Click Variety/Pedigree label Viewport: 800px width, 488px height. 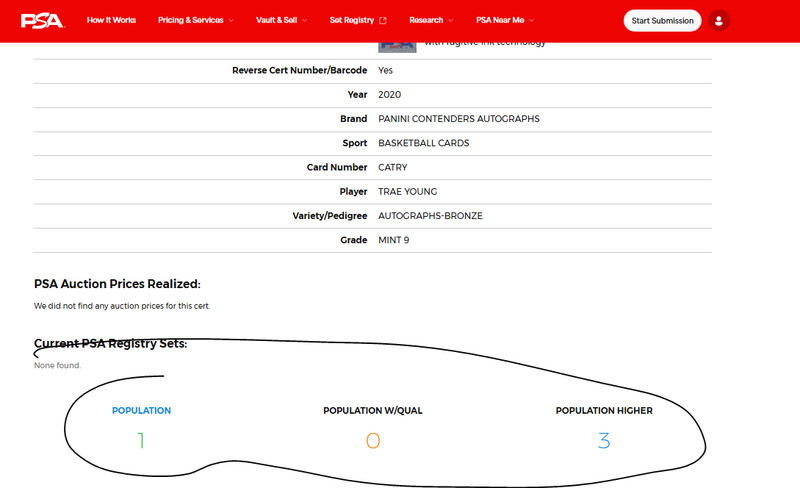point(330,216)
